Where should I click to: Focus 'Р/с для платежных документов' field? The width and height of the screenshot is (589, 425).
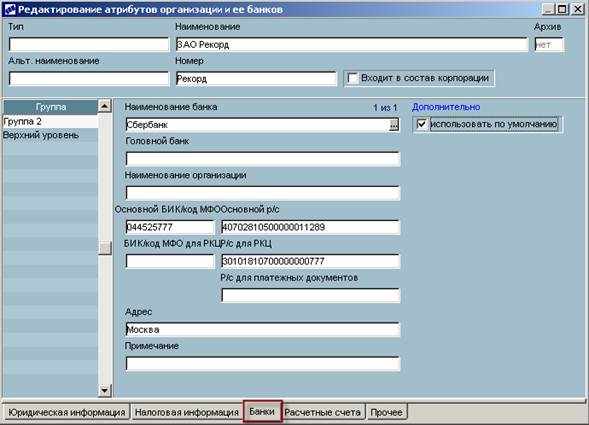[310, 295]
